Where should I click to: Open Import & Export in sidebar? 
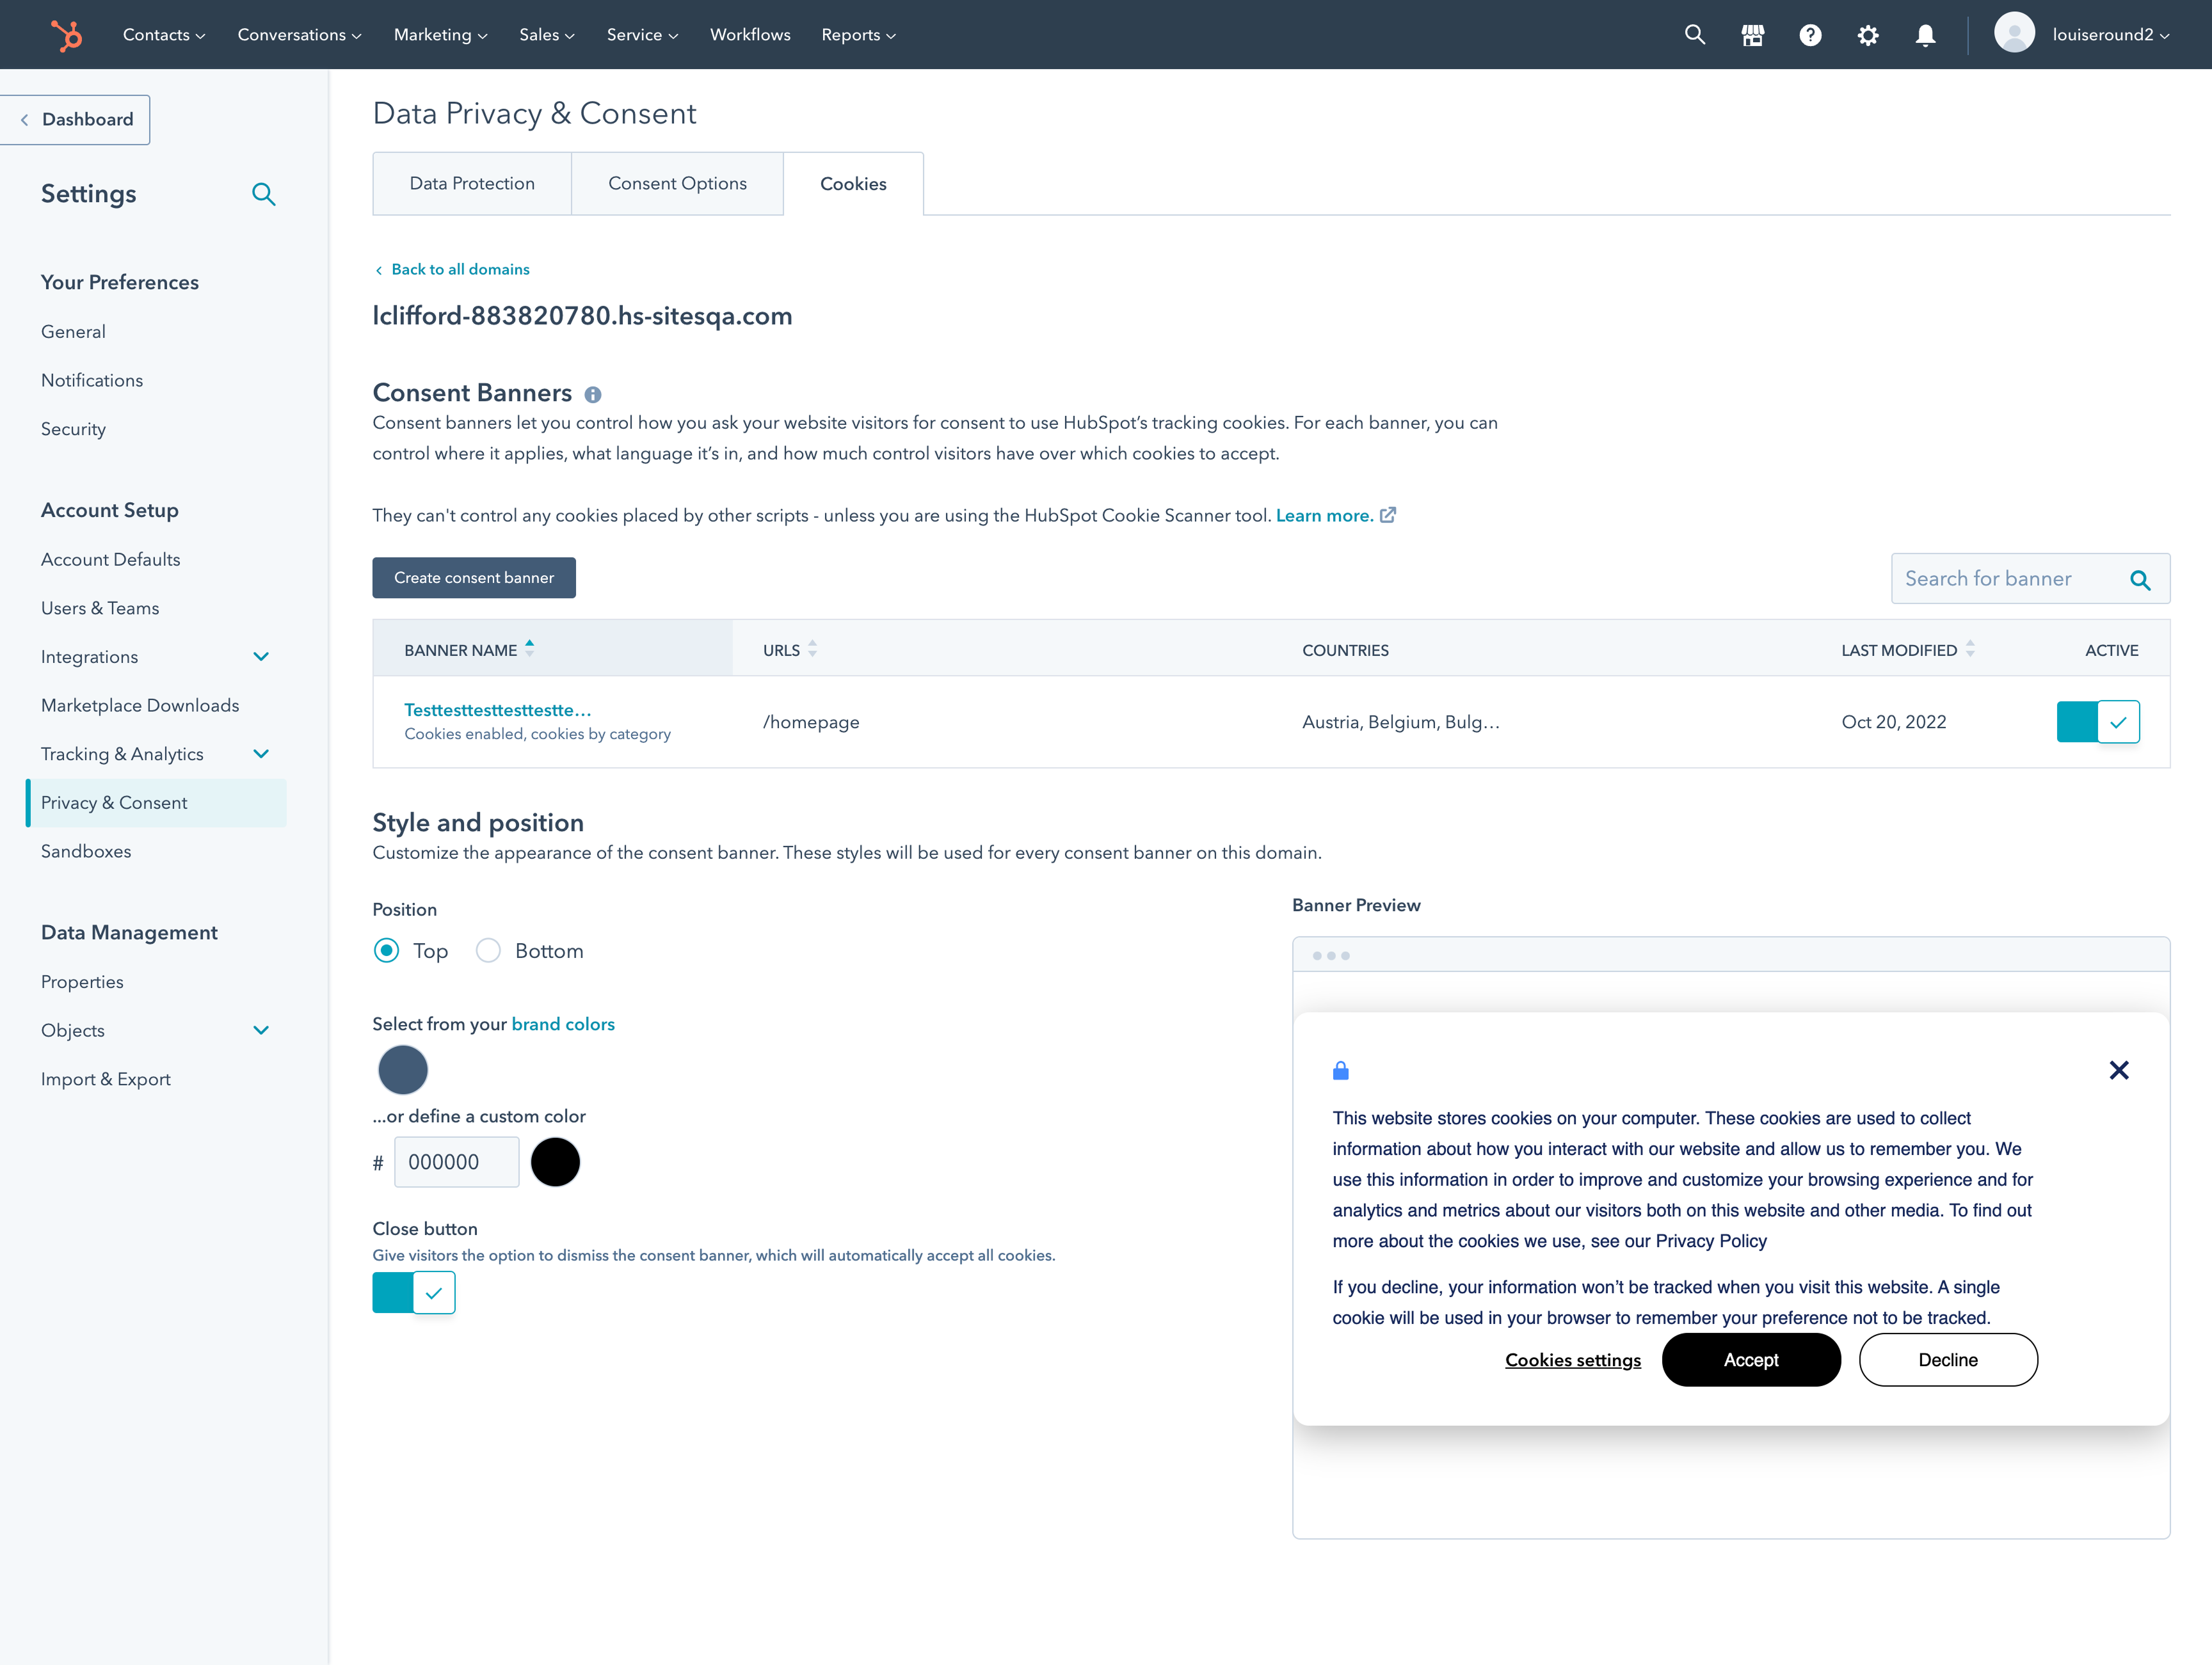point(106,1080)
